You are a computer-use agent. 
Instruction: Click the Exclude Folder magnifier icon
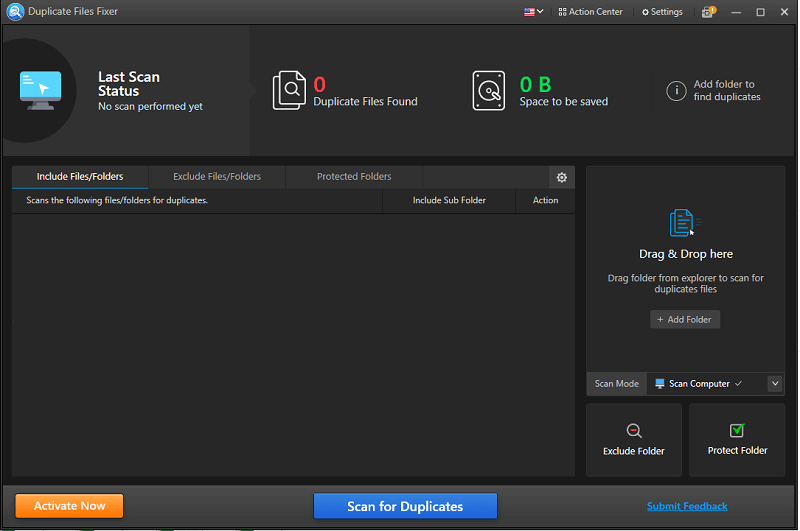pyautogui.click(x=634, y=430)
